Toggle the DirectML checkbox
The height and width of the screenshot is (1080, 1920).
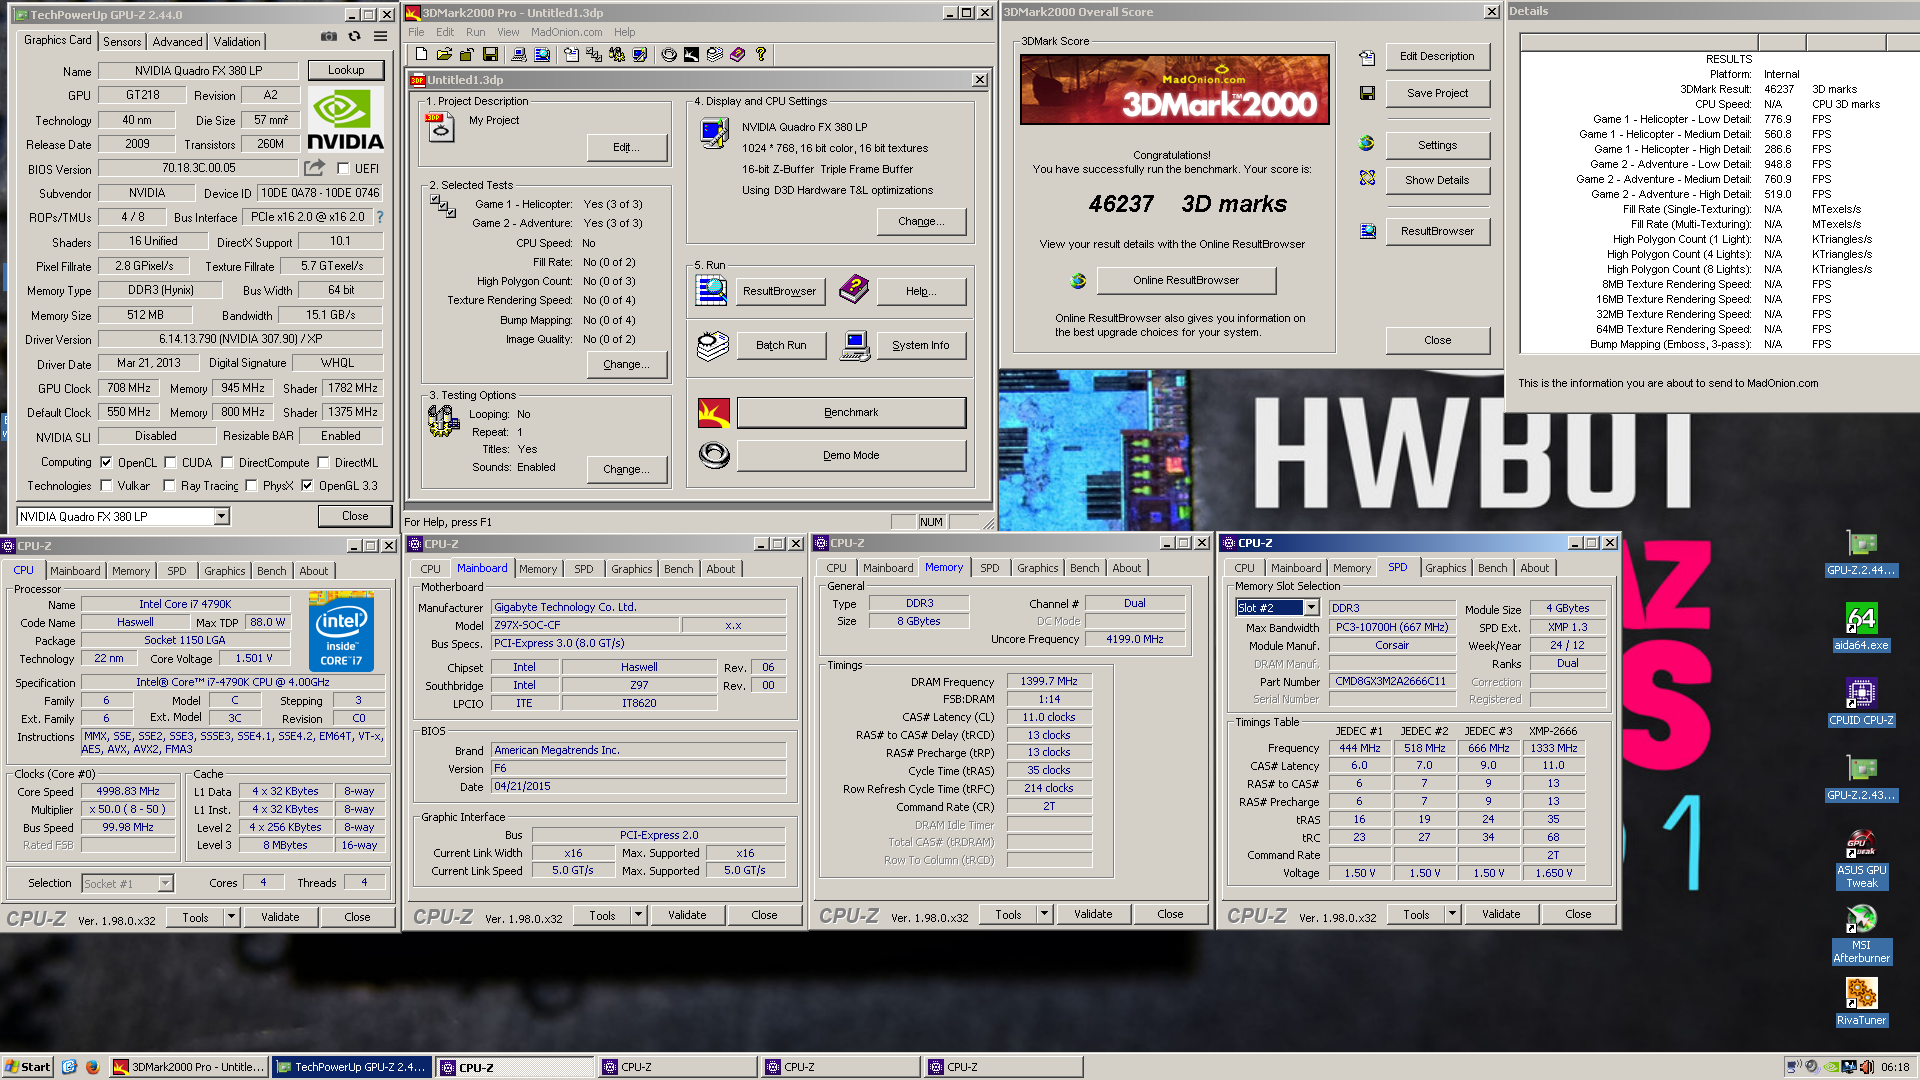pyautogui.click(x=323, y=462)
